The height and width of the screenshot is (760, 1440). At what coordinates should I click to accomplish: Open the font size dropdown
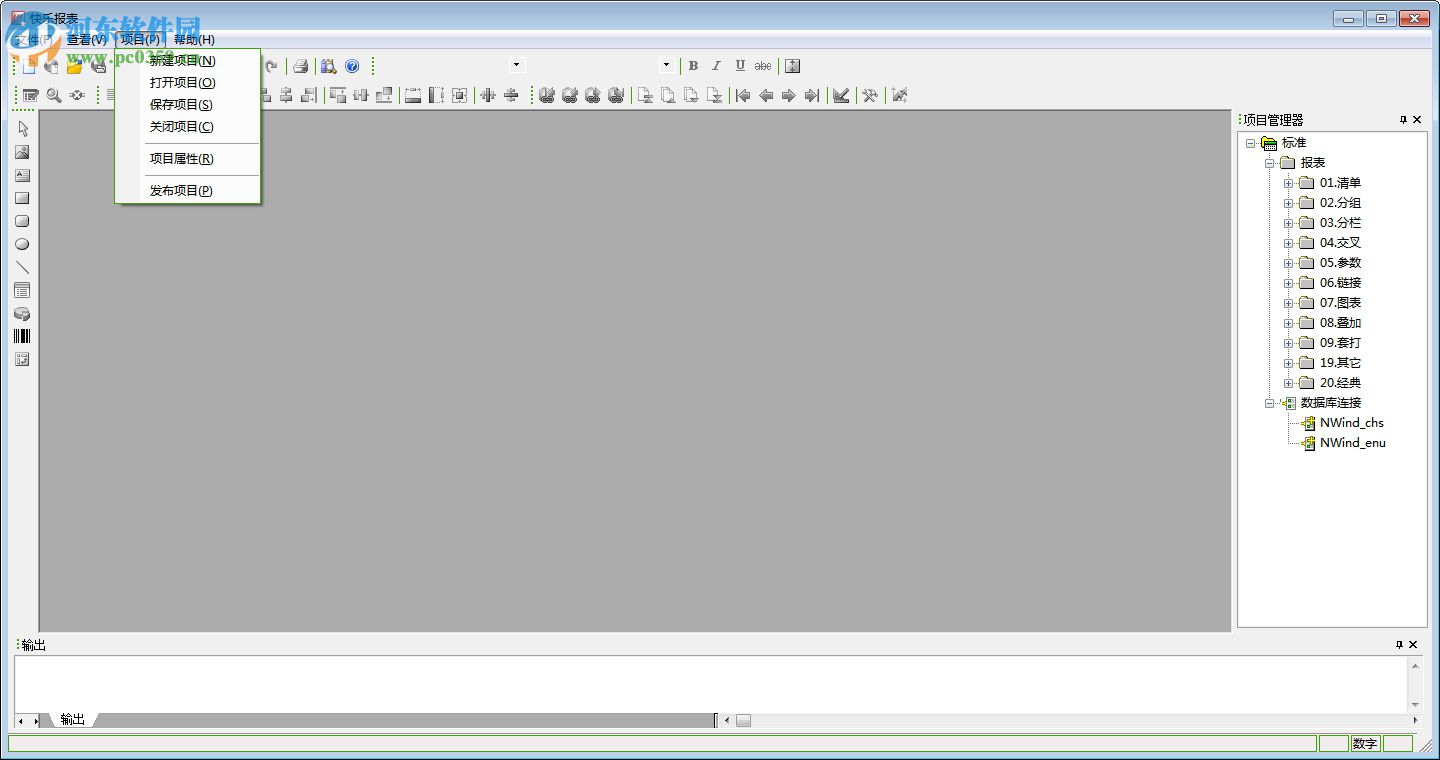[x=667, y=65]
